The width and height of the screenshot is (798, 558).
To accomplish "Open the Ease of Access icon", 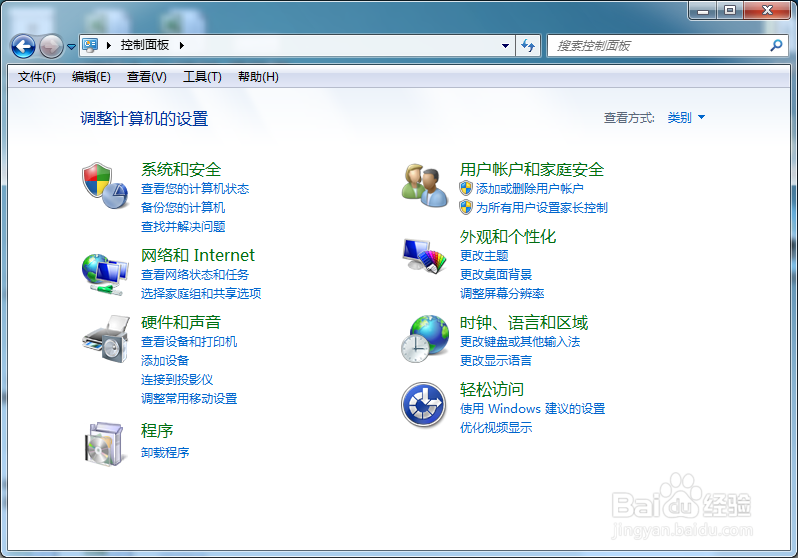I will coord(423,405).
